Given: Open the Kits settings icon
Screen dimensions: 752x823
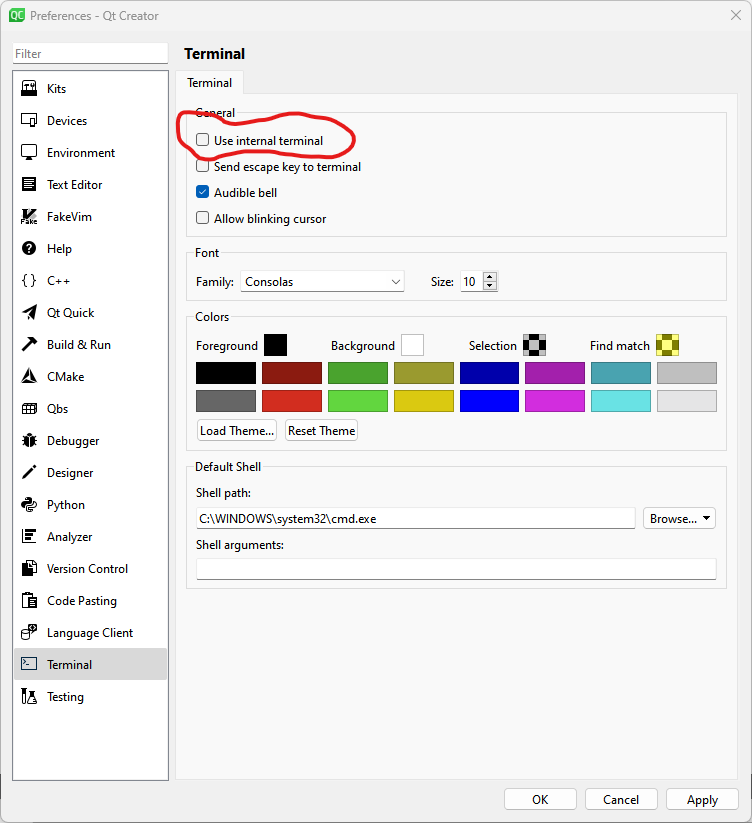Looking at the screenshot, I should point(29,88).
